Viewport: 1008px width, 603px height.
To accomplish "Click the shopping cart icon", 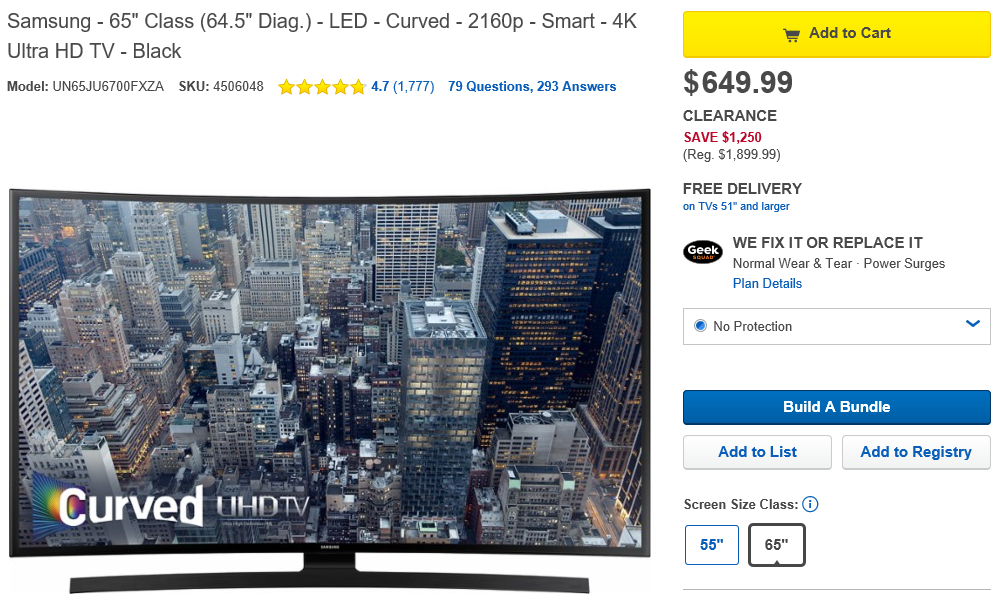I will pos(791,35).
